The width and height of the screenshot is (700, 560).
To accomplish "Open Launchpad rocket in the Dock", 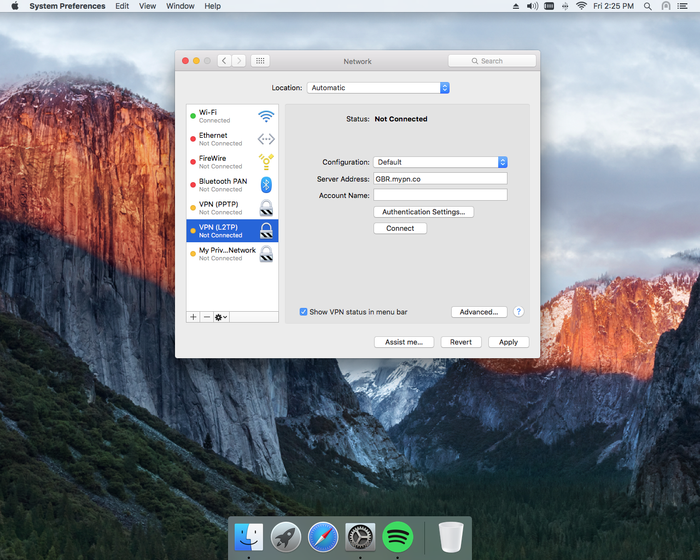I will point(286,537).
